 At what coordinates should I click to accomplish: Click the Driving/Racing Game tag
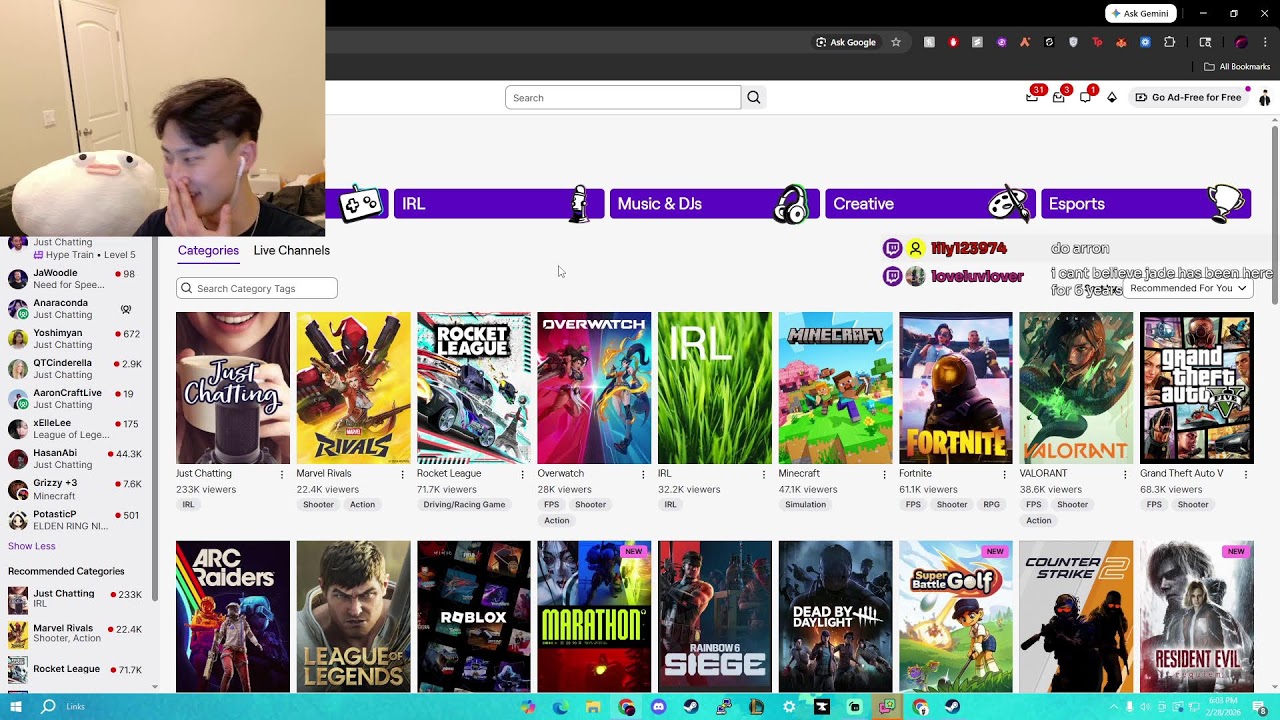tap(464, 505)
